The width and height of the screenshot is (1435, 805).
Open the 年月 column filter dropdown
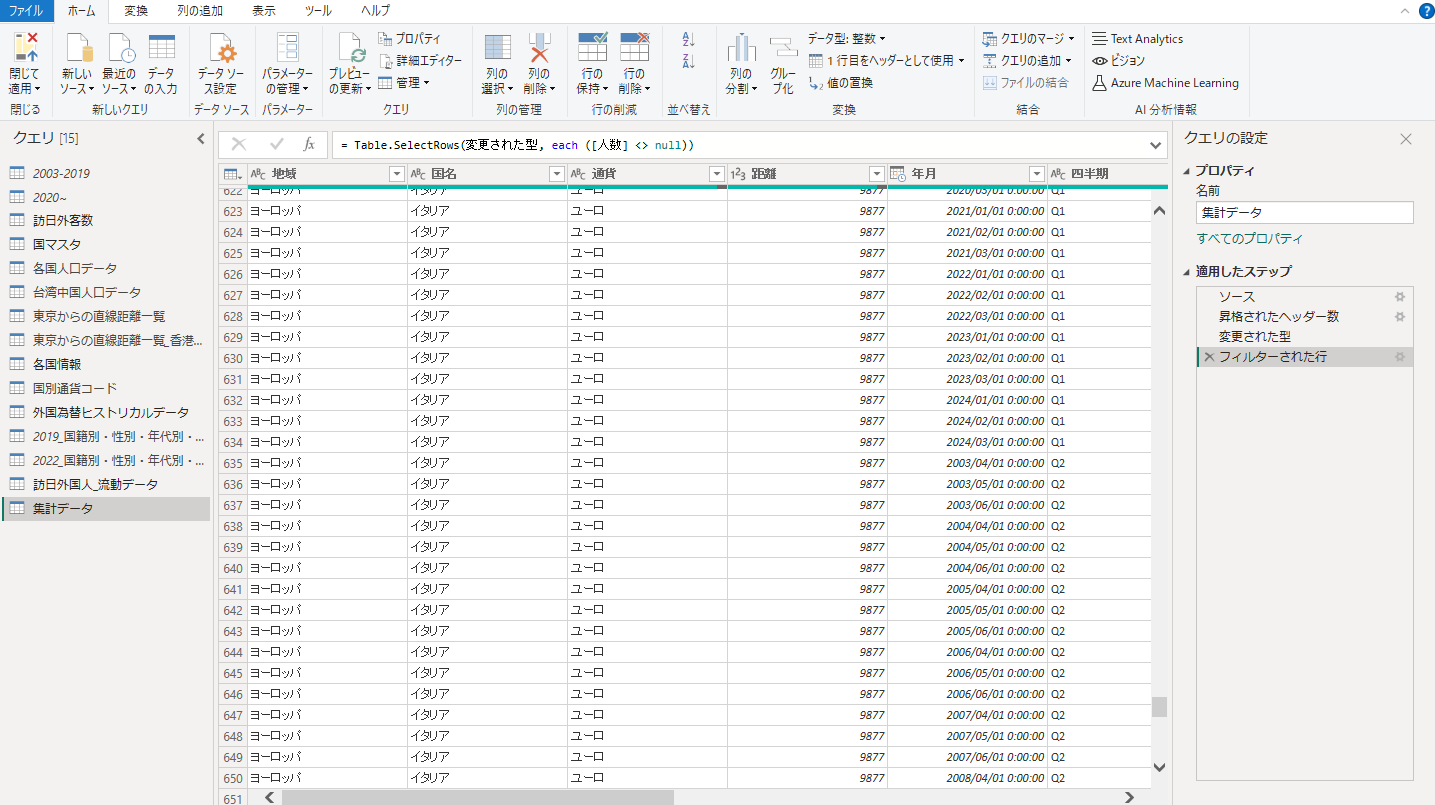point(1037,174)
